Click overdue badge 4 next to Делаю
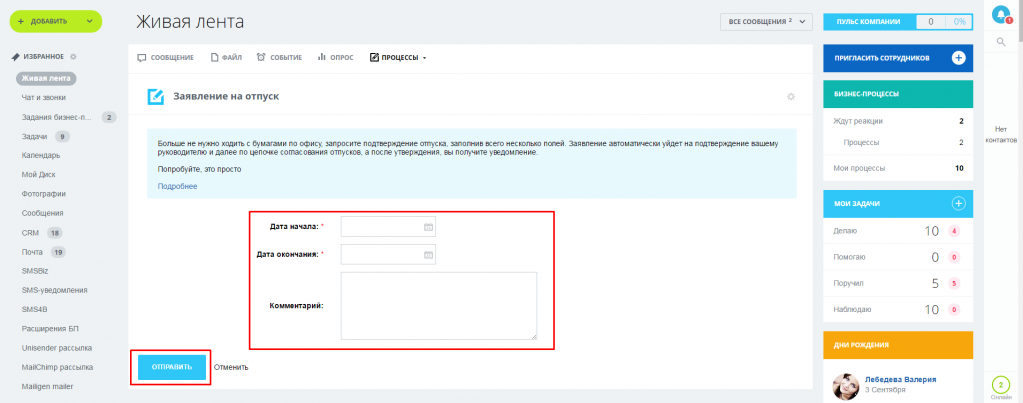The width and height of the screenshot is (1023, 403). (954, 231)
